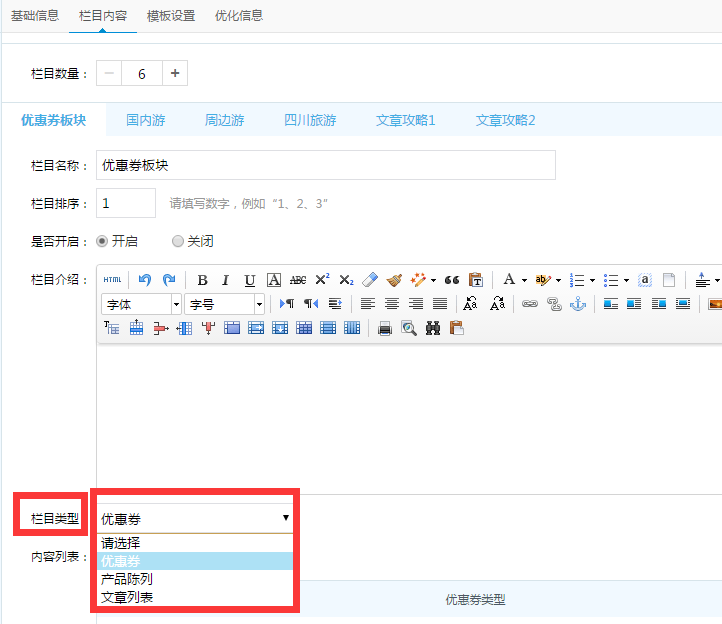Click the blockquote quotation marks icon
The height and width of the screenshot is (624, 722).
[451, 280]
